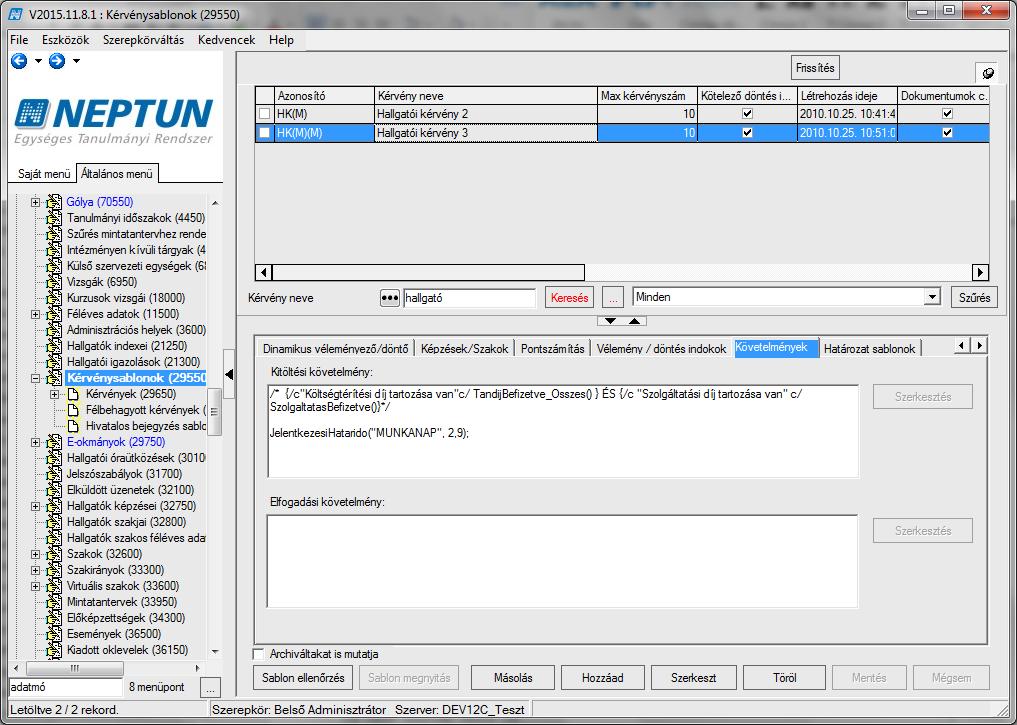The width and height of the screenshot is (1017, 725).
Task: Click the Szerkeszt button
Action: [693, 678]
